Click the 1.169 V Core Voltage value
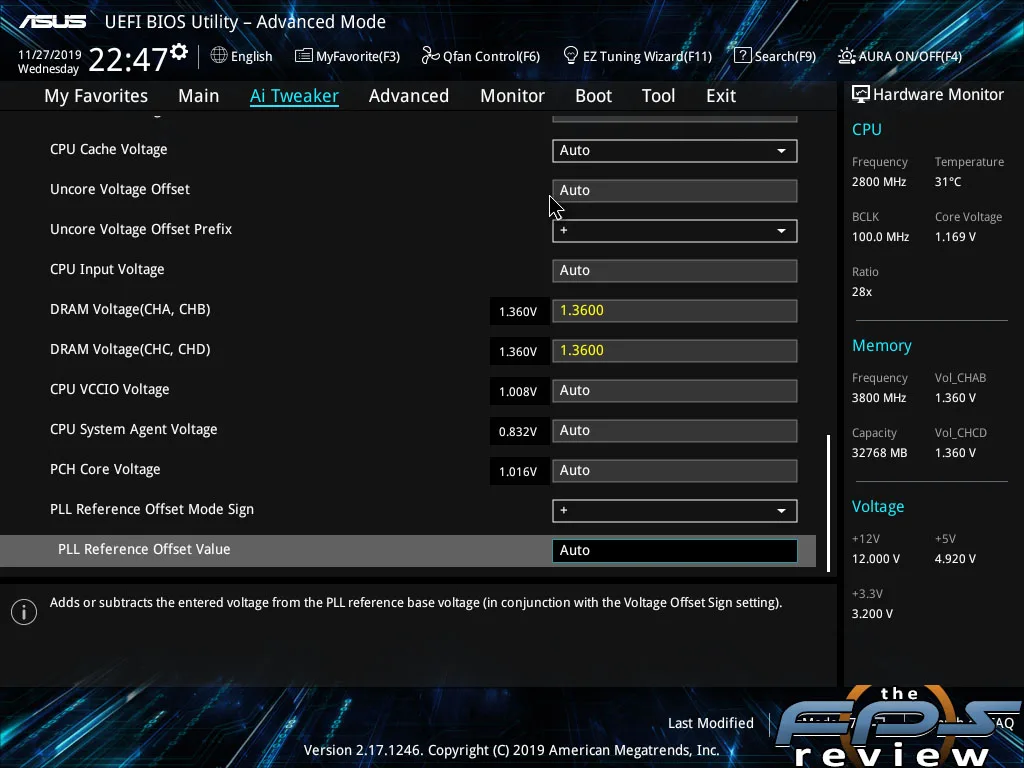This screenshot has width=1024, height=768. 955,237
